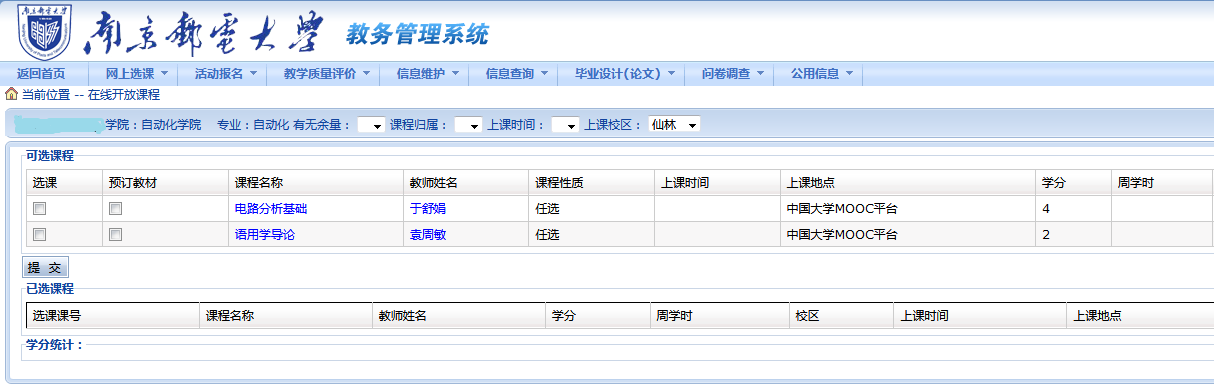Open teacher link 于舒娟
The height and width of the screenshot is (384, 1214).
point(428,209)
